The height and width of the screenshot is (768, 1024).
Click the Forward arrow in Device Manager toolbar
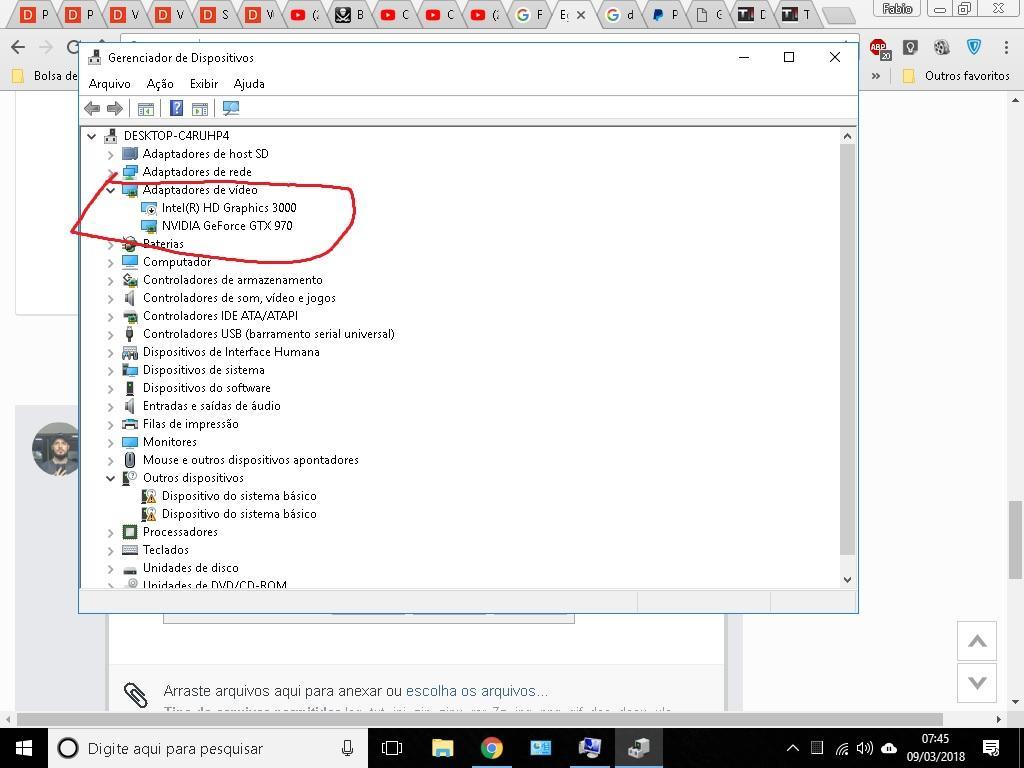click(x=114, y=108)
